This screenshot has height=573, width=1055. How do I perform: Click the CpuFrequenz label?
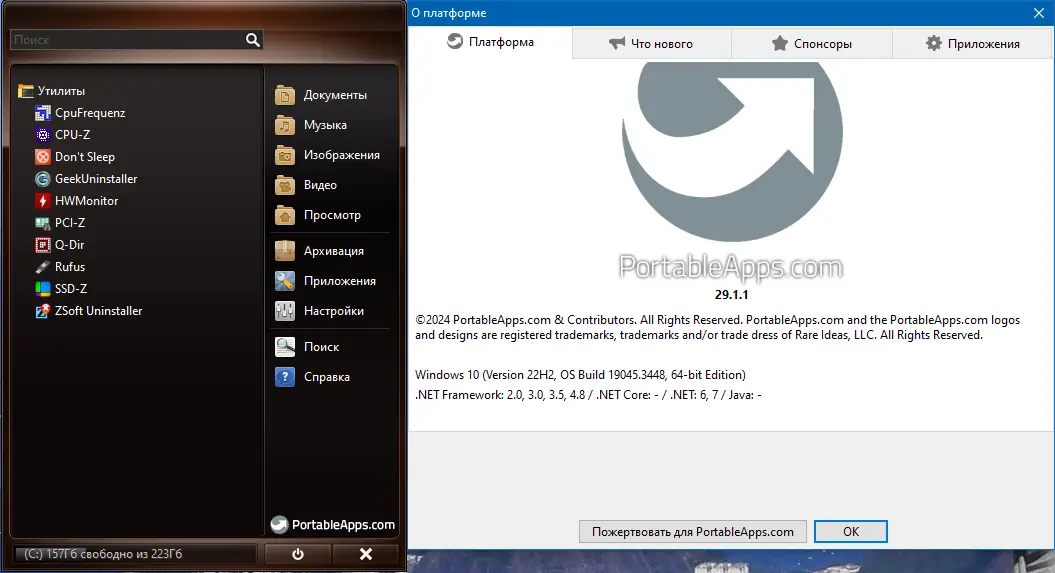click(90, 113)
